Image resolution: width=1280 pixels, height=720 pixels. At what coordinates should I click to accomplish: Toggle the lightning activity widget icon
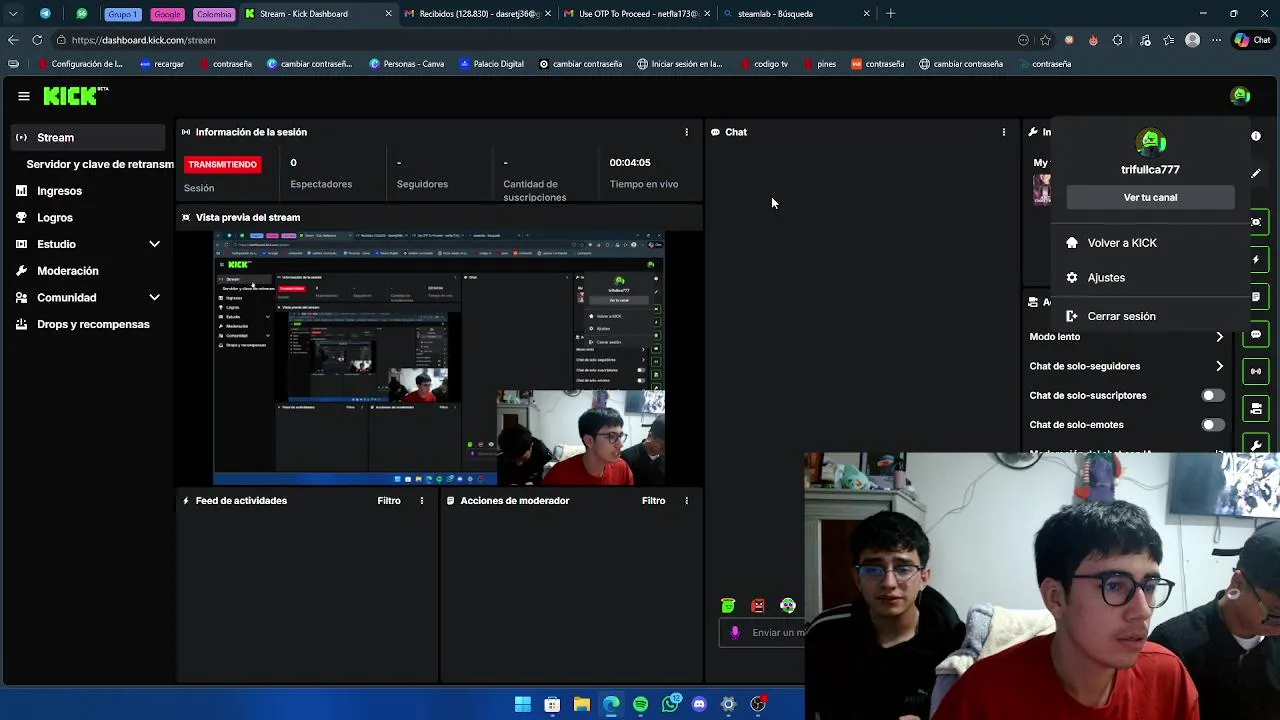(1256, 260)
